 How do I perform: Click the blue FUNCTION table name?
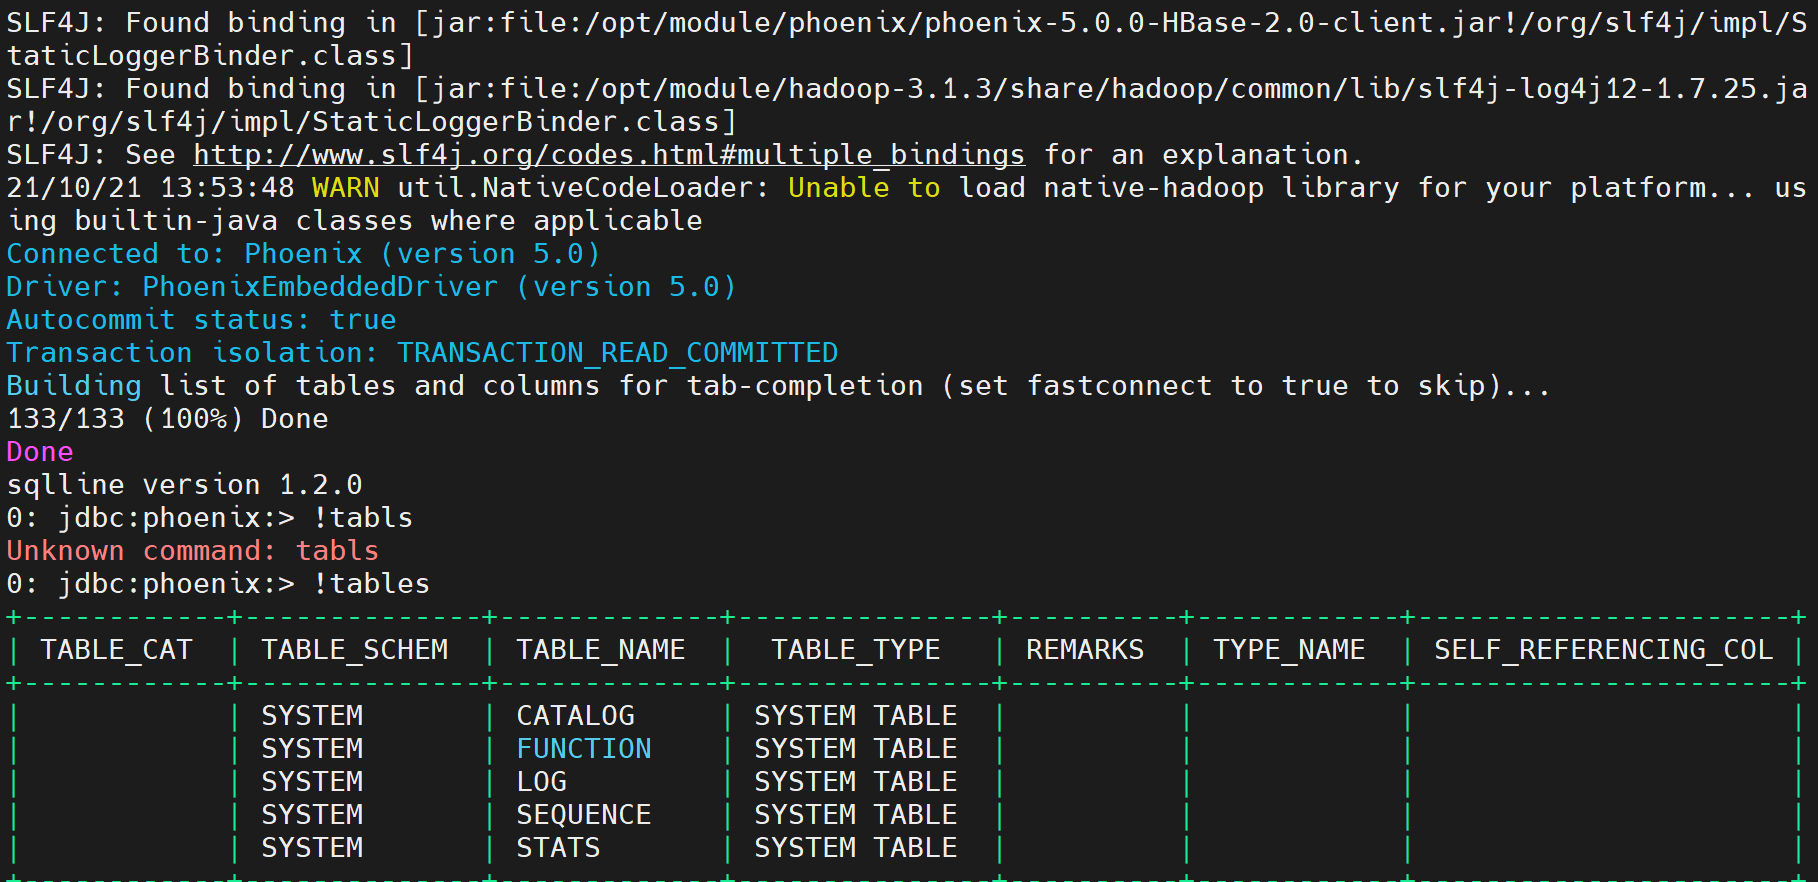point(583,749)
